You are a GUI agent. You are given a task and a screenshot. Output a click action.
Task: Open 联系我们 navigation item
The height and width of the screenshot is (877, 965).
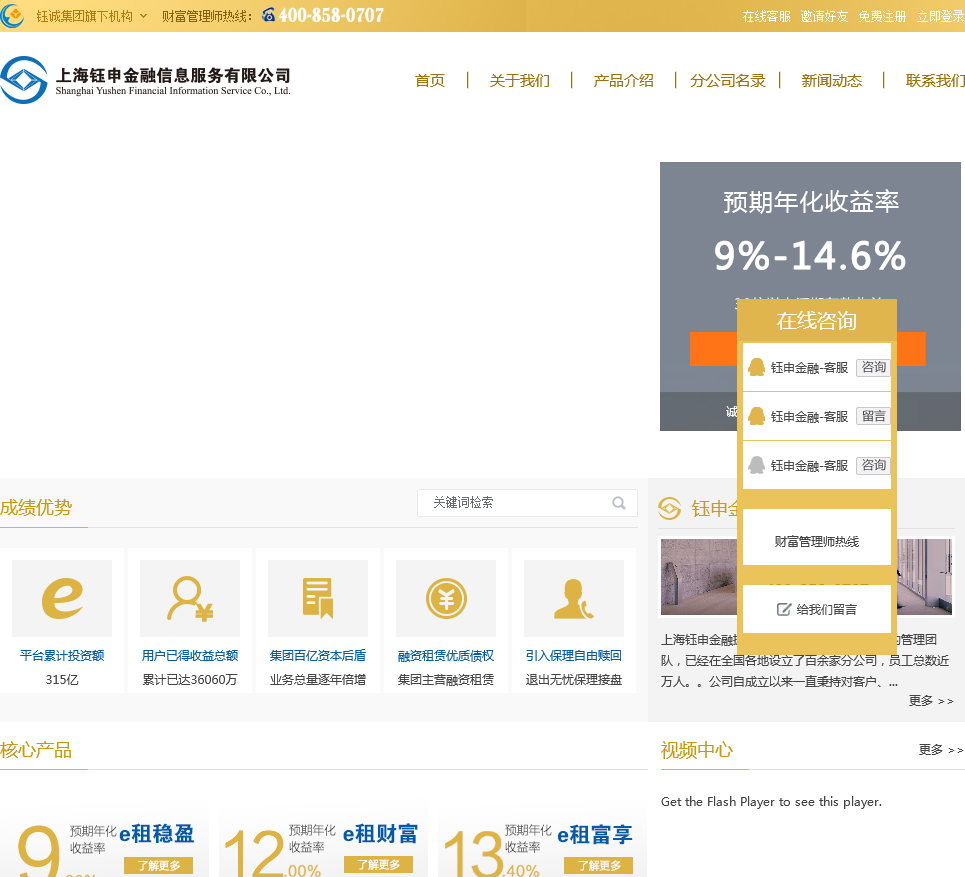(935, 81)
